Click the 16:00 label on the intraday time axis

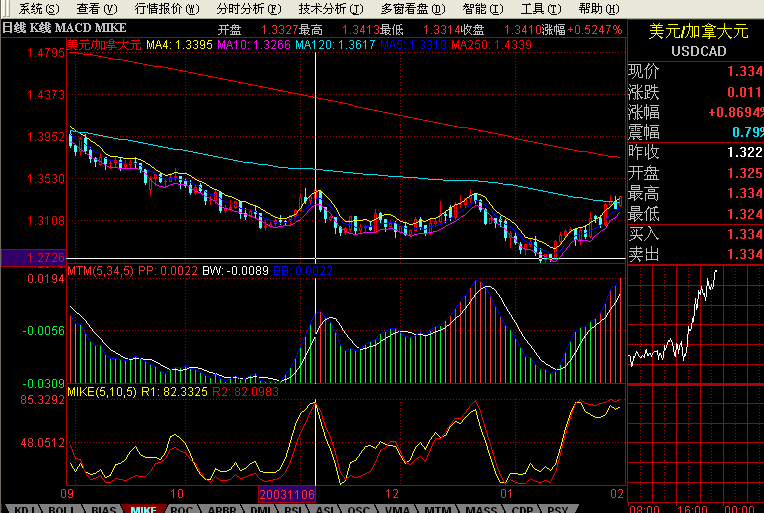[692, 509]
